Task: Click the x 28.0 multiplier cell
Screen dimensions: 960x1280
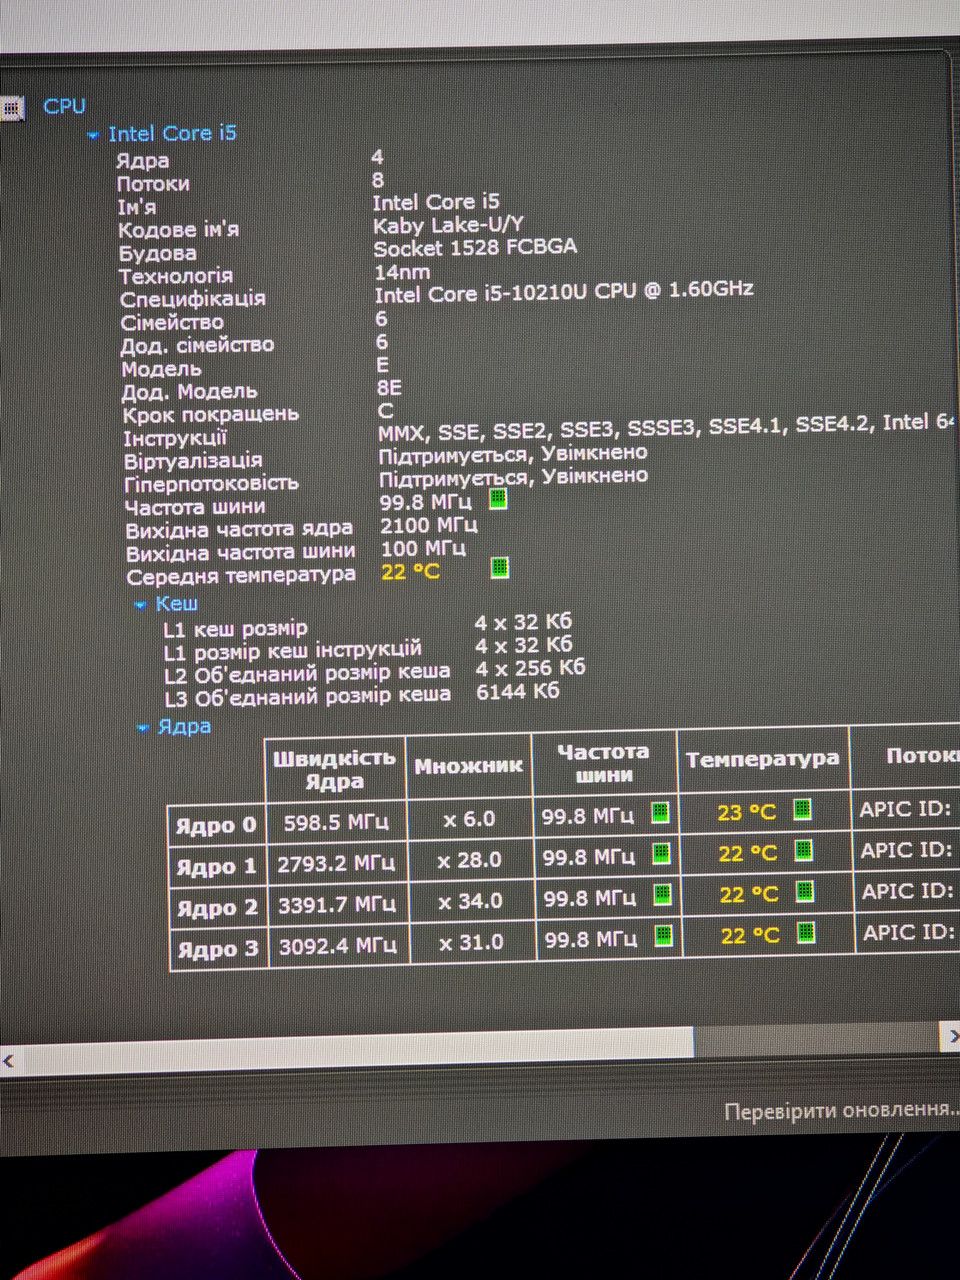Action: 470,860
